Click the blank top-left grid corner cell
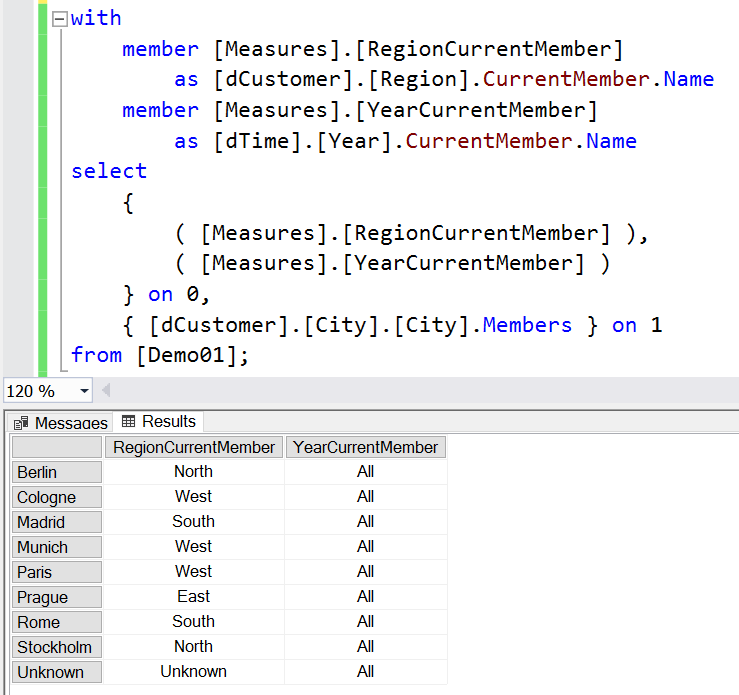This screenshot has width=739, height=695. 57,447
